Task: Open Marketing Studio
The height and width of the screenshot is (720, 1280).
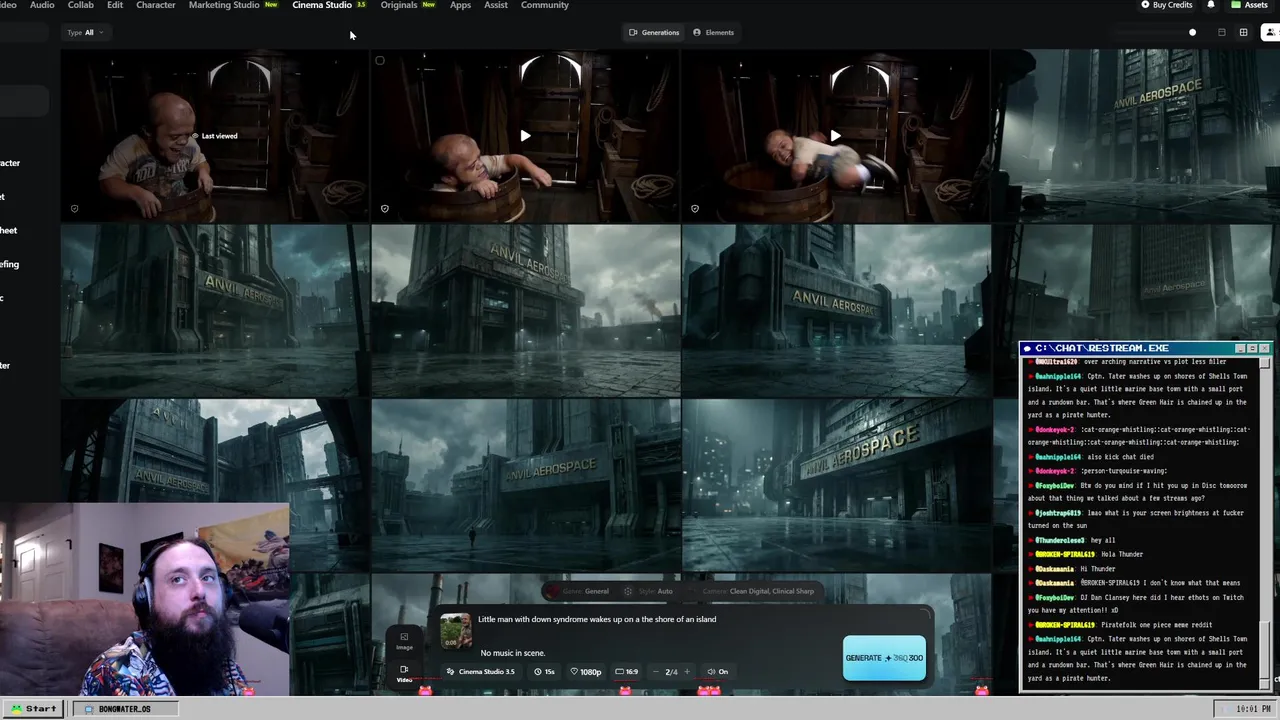Action: tap(232, 5)
